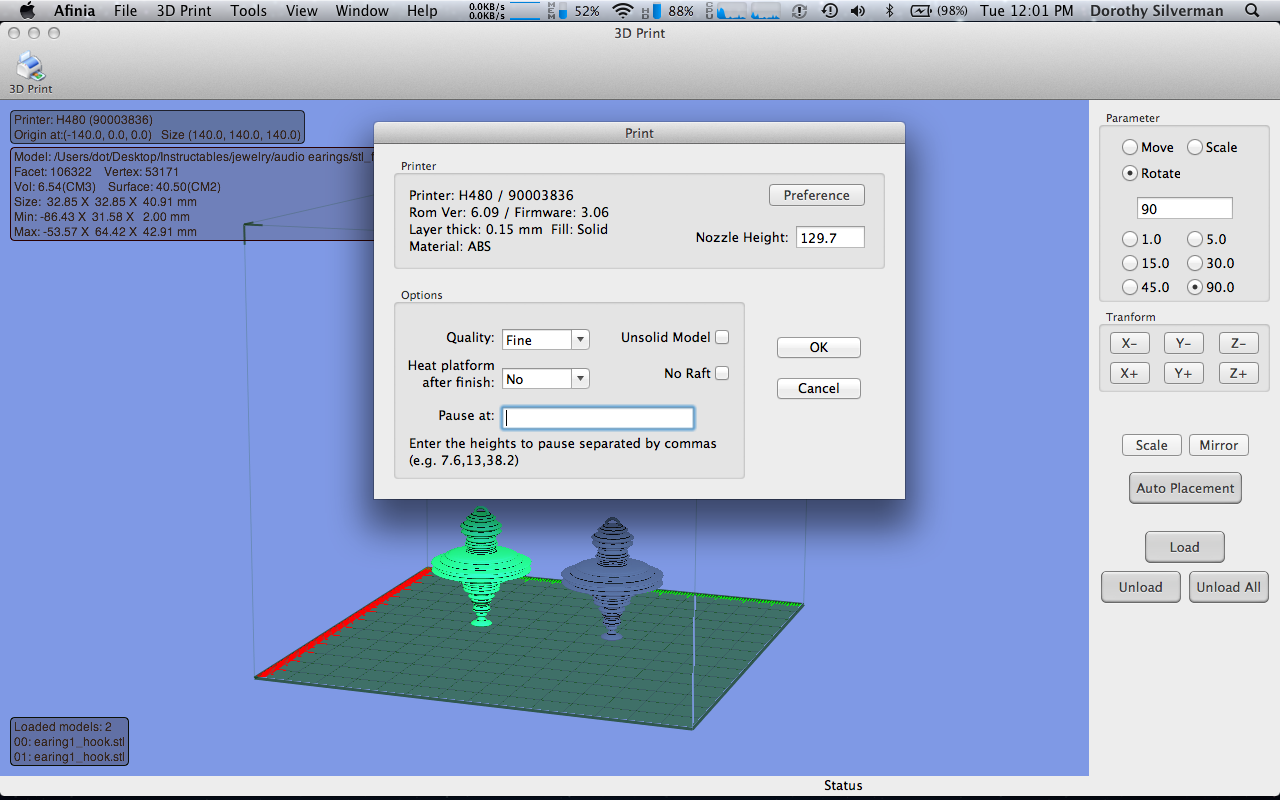Enable the No Raft checkbox
Screen dimensions: 1280x800
(722, 373)
